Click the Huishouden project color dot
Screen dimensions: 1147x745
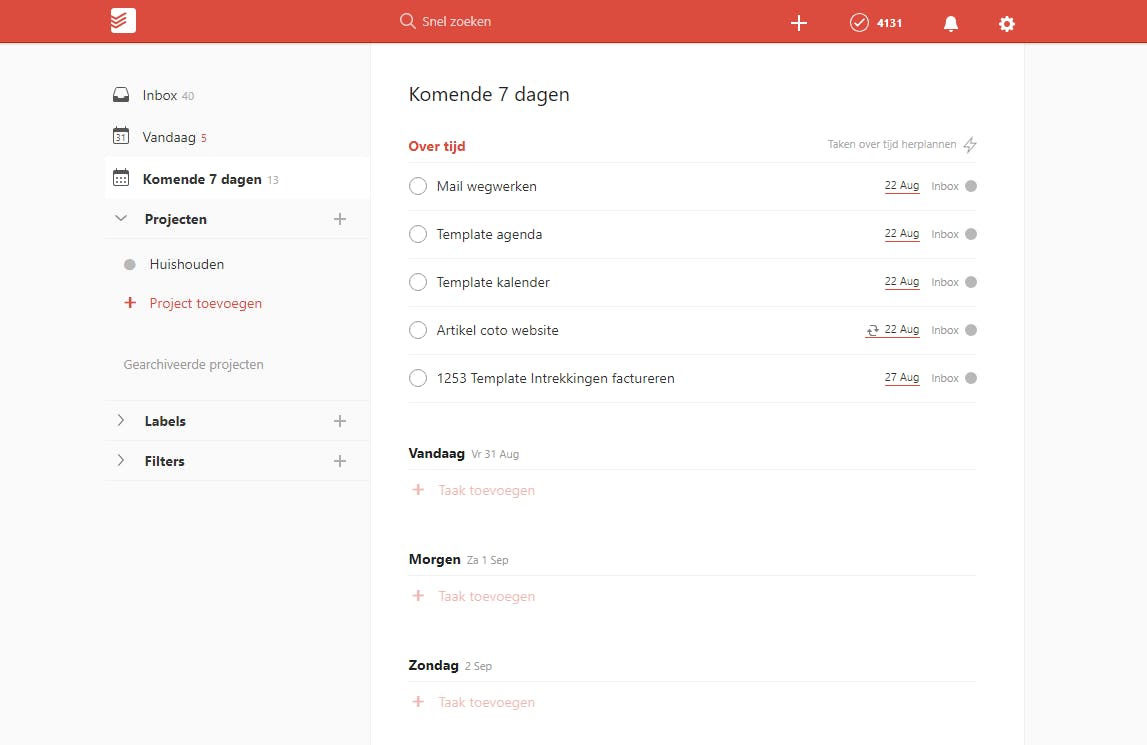click(x=129, y=264)
